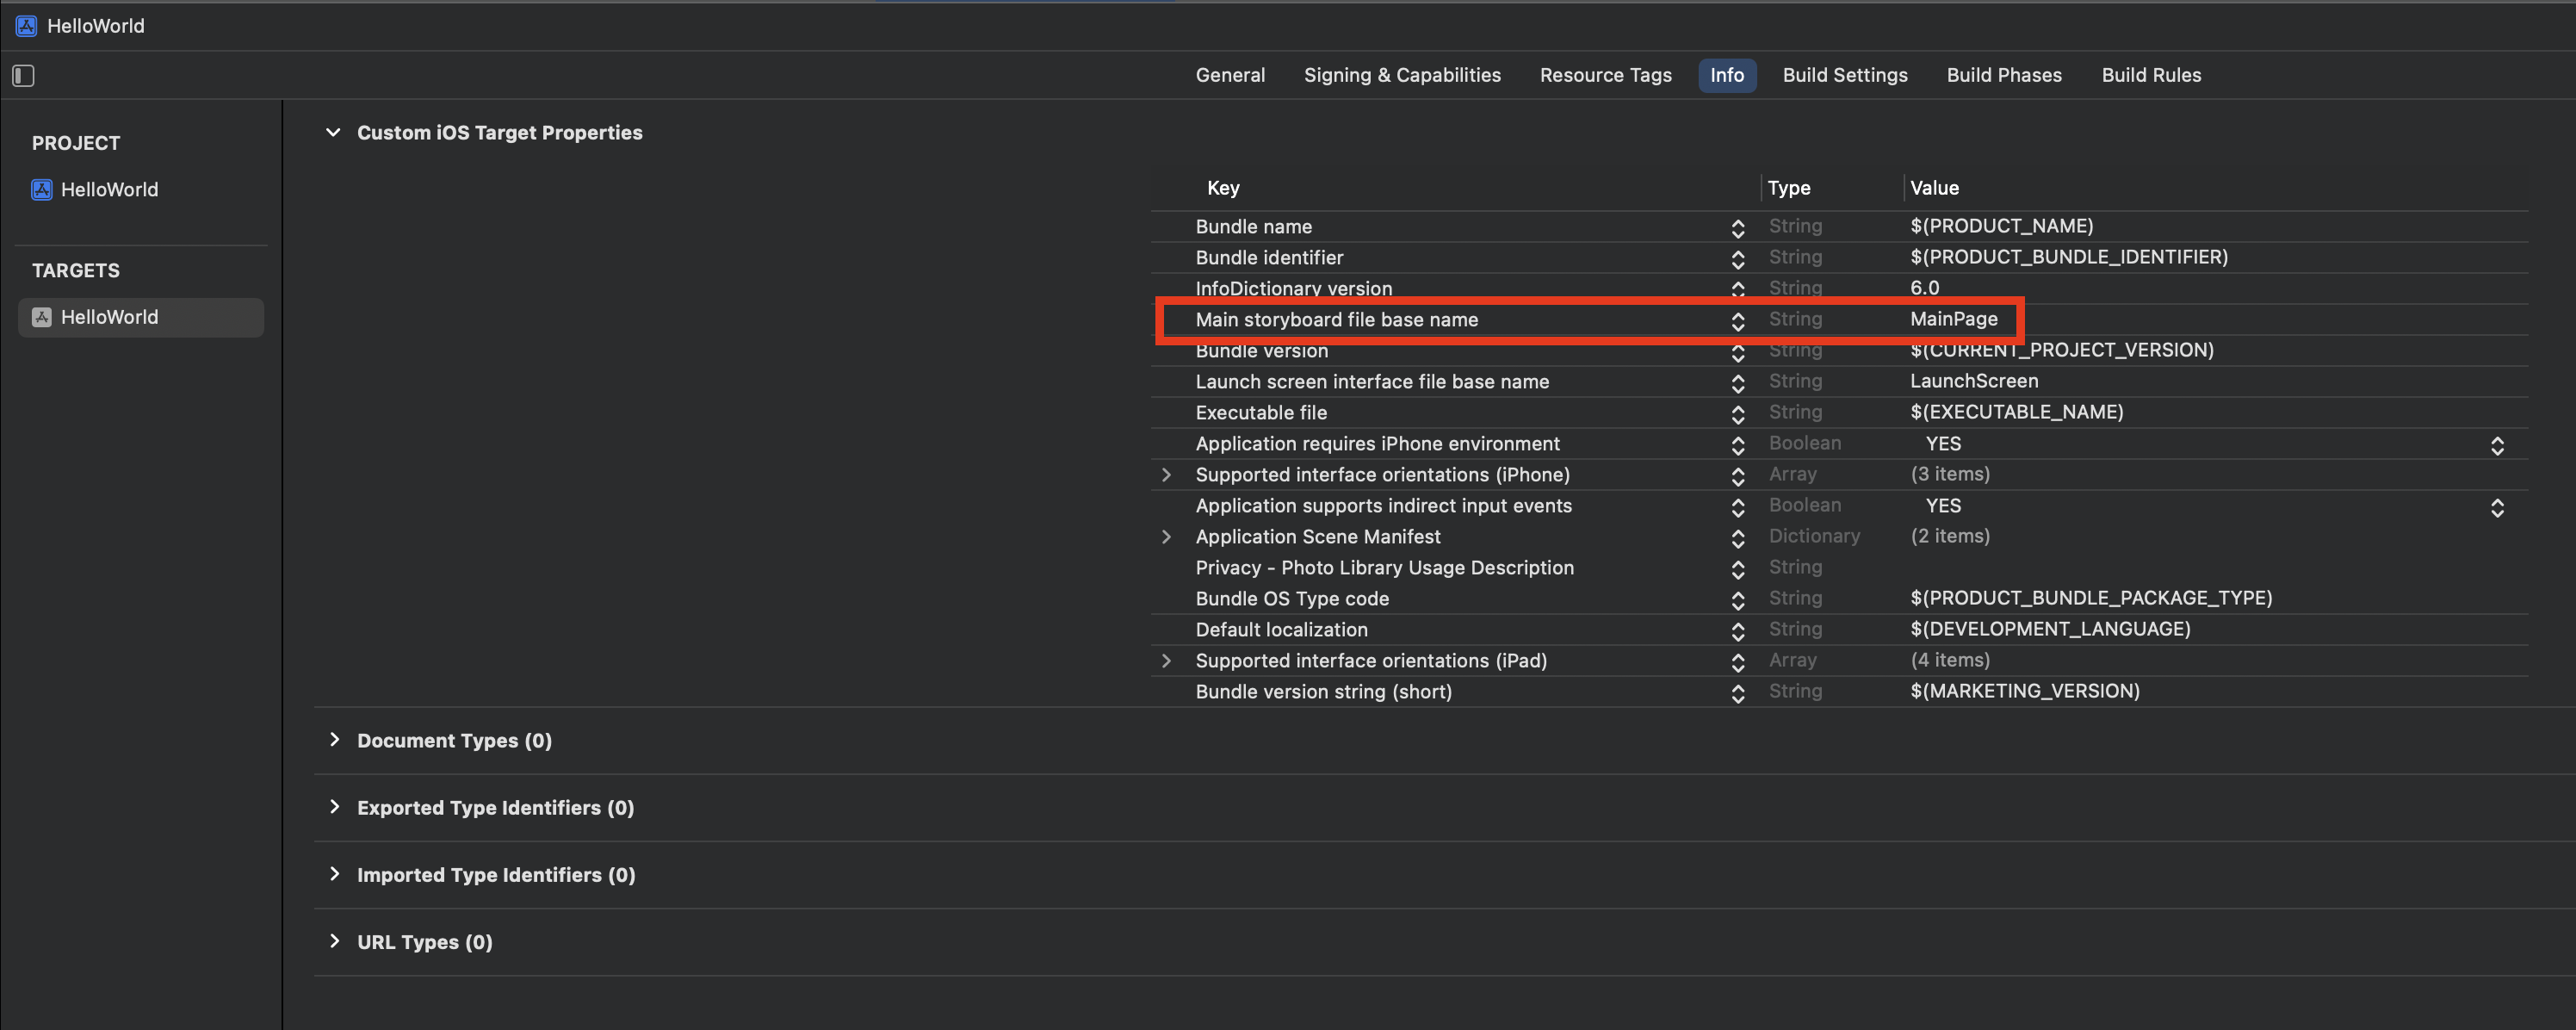Open key stepper for Default localization row
The height and width of the screenshot is (1030, 2576).
pos(1737,631)
